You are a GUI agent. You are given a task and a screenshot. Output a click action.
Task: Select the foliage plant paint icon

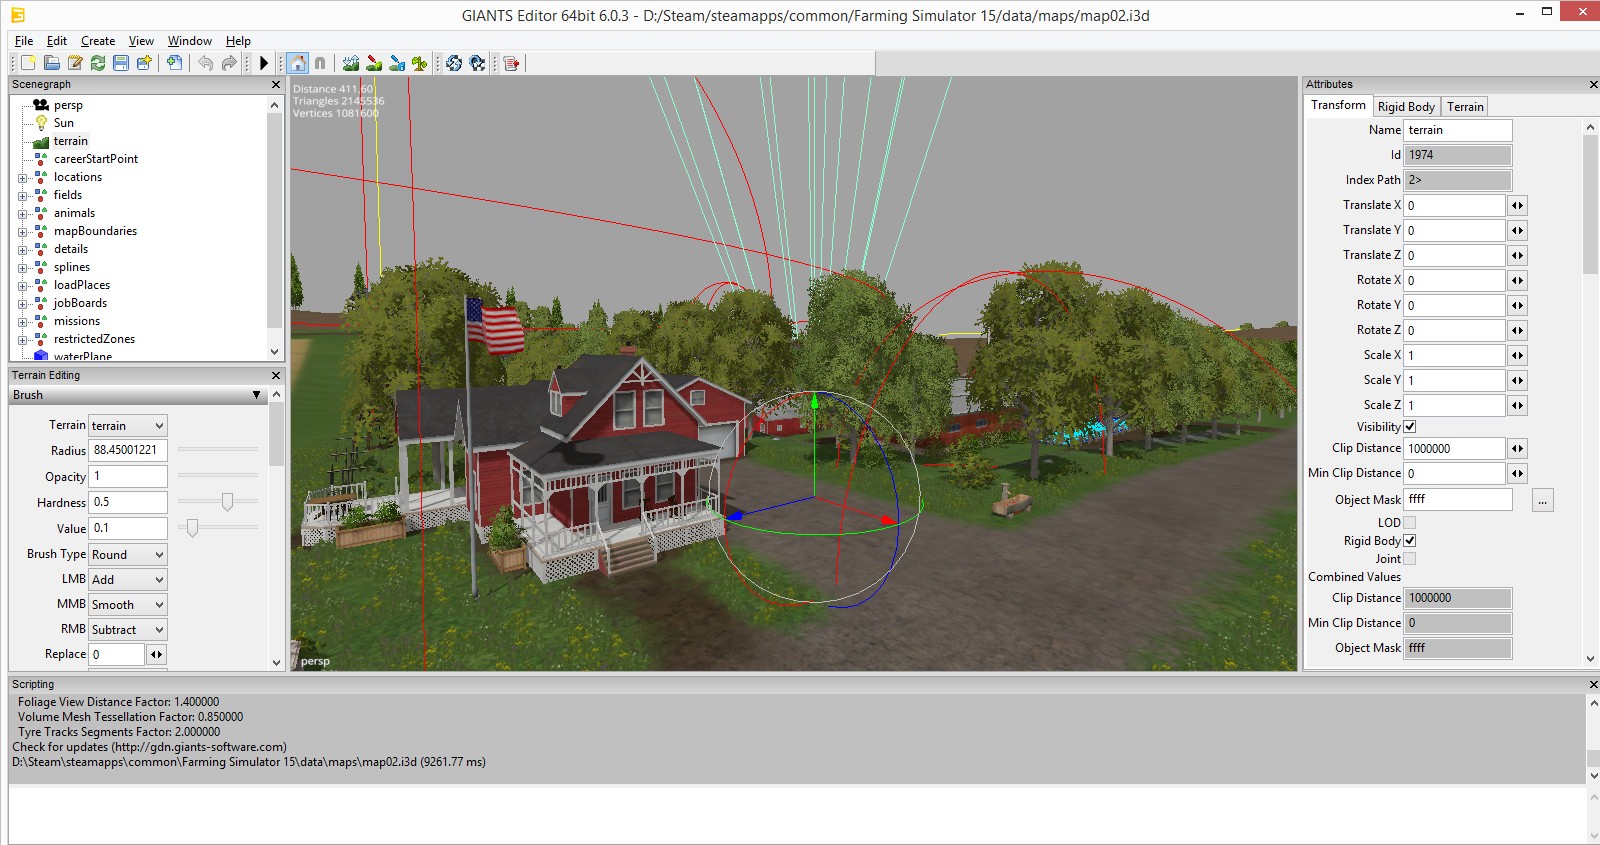[420, 63]
